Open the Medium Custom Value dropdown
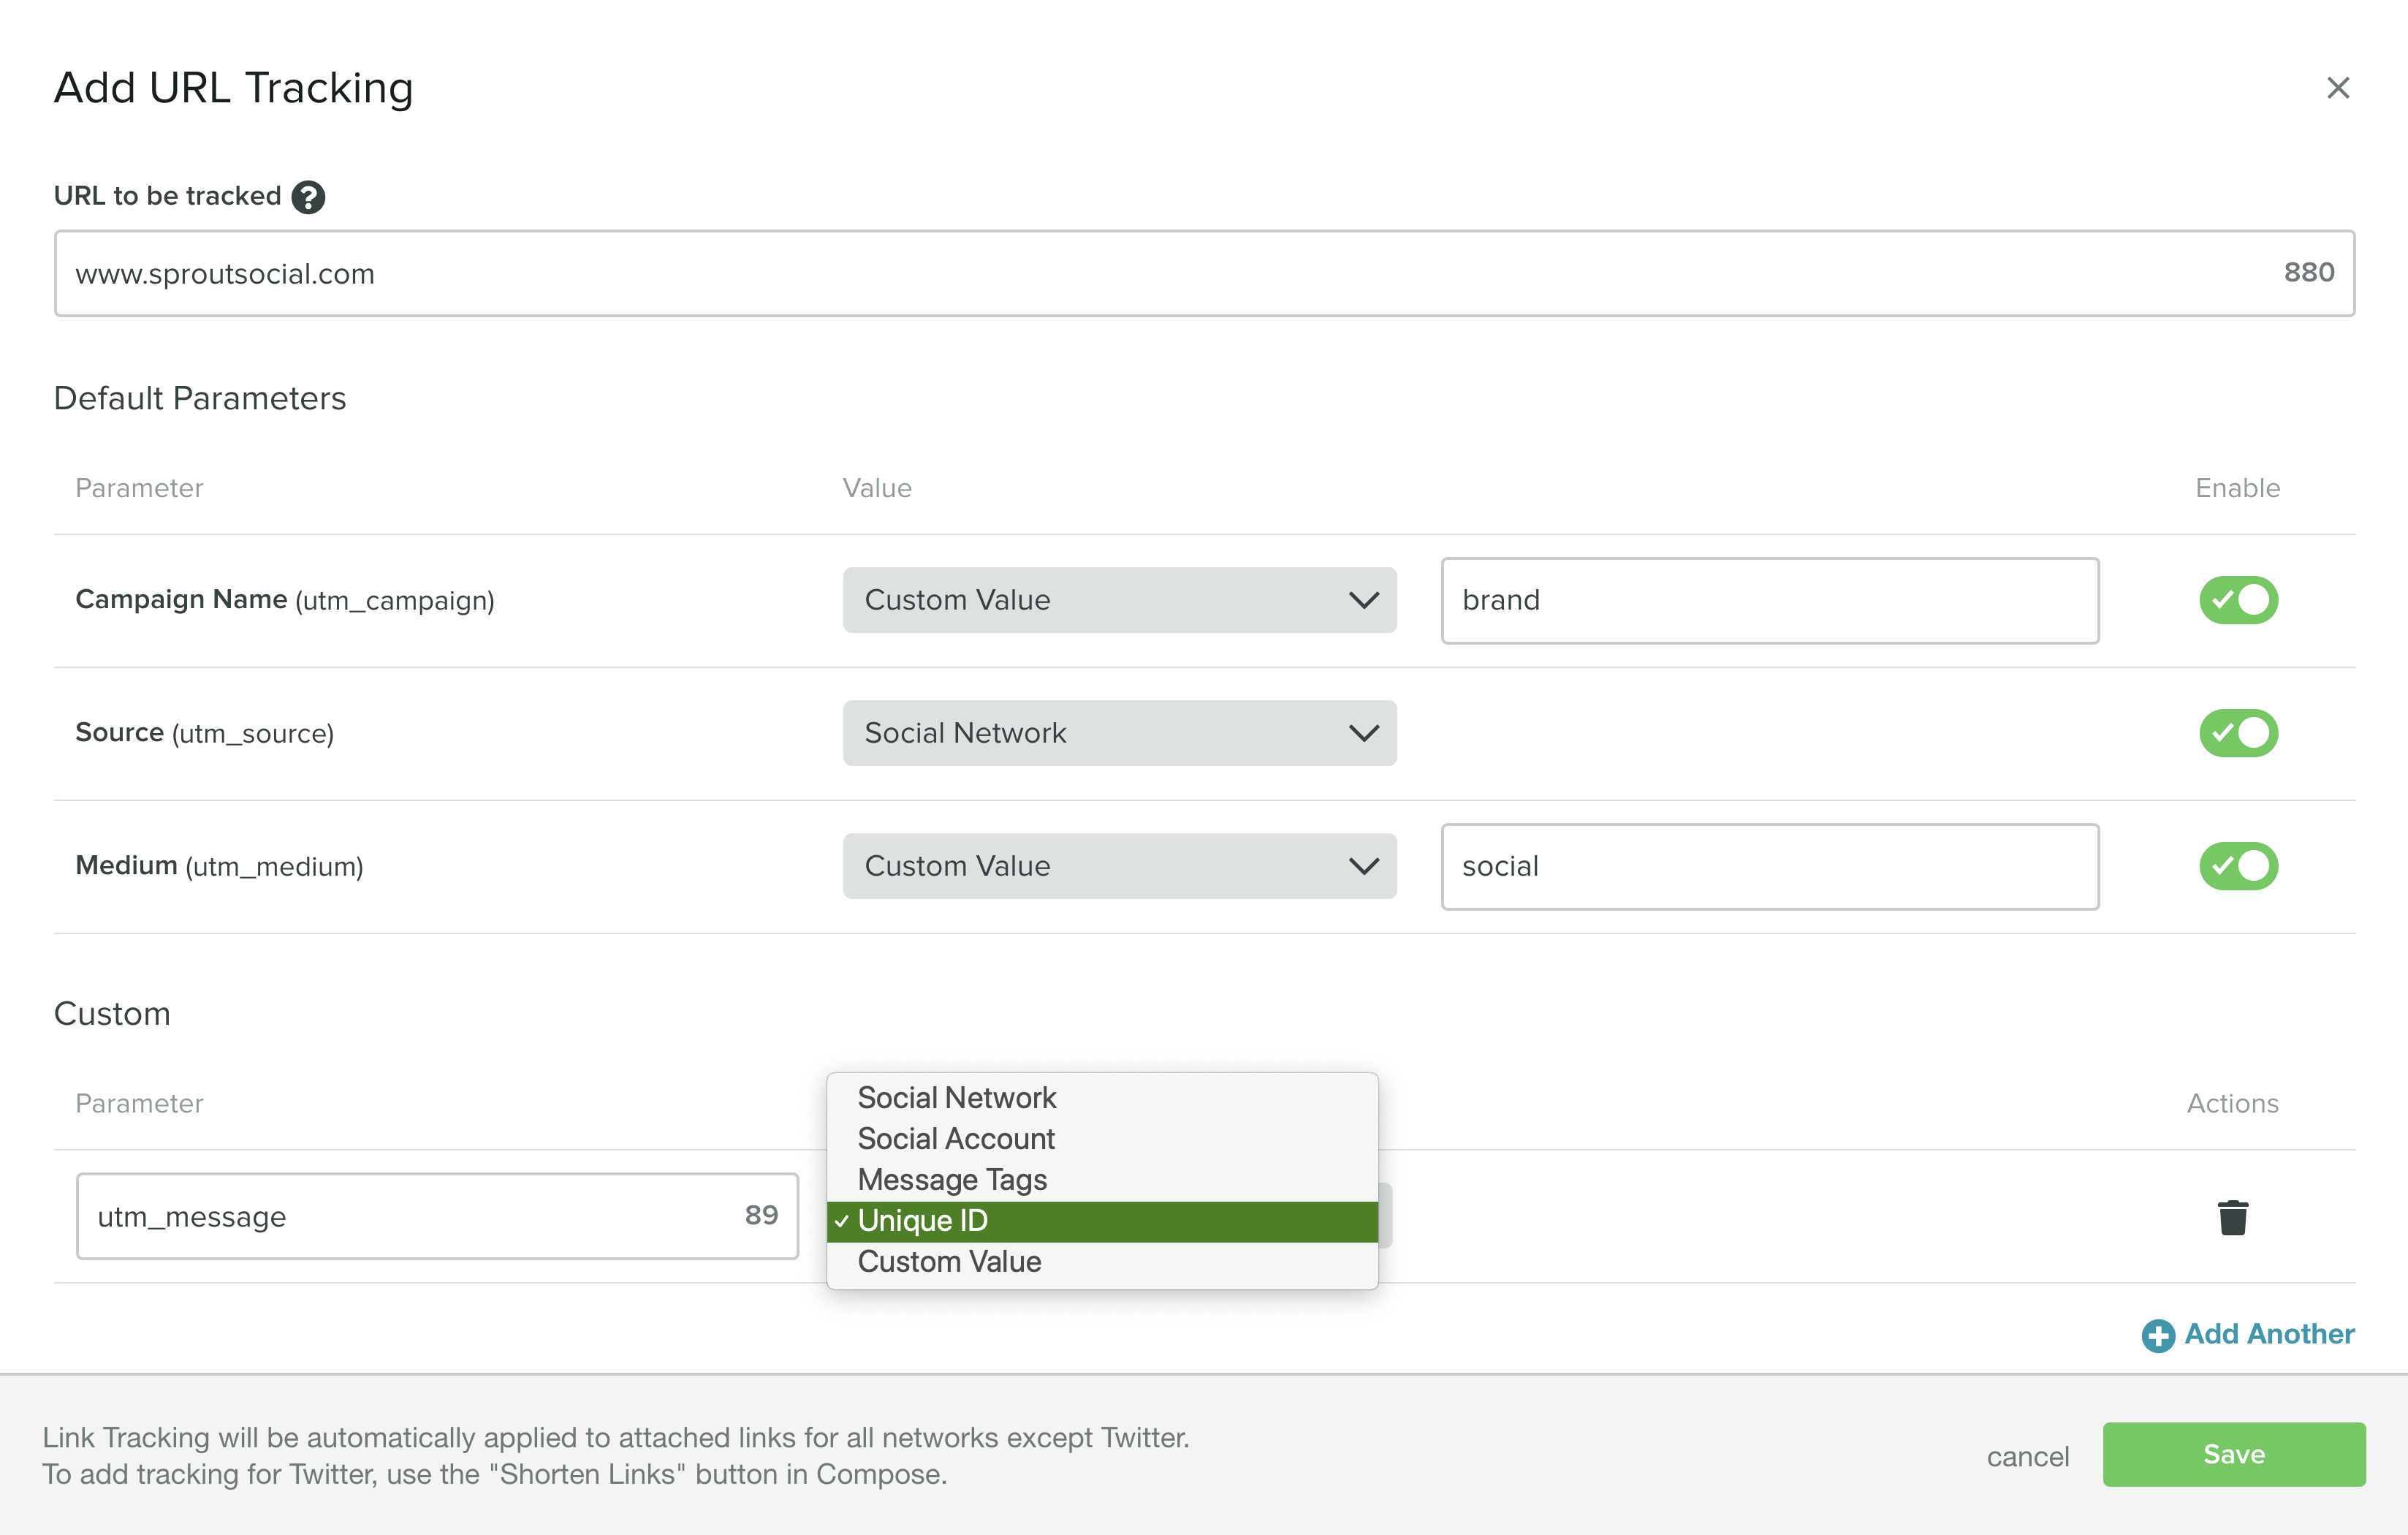Image resolution: width=2408 pixels, height=1535 pixels. click(1119, 866)
